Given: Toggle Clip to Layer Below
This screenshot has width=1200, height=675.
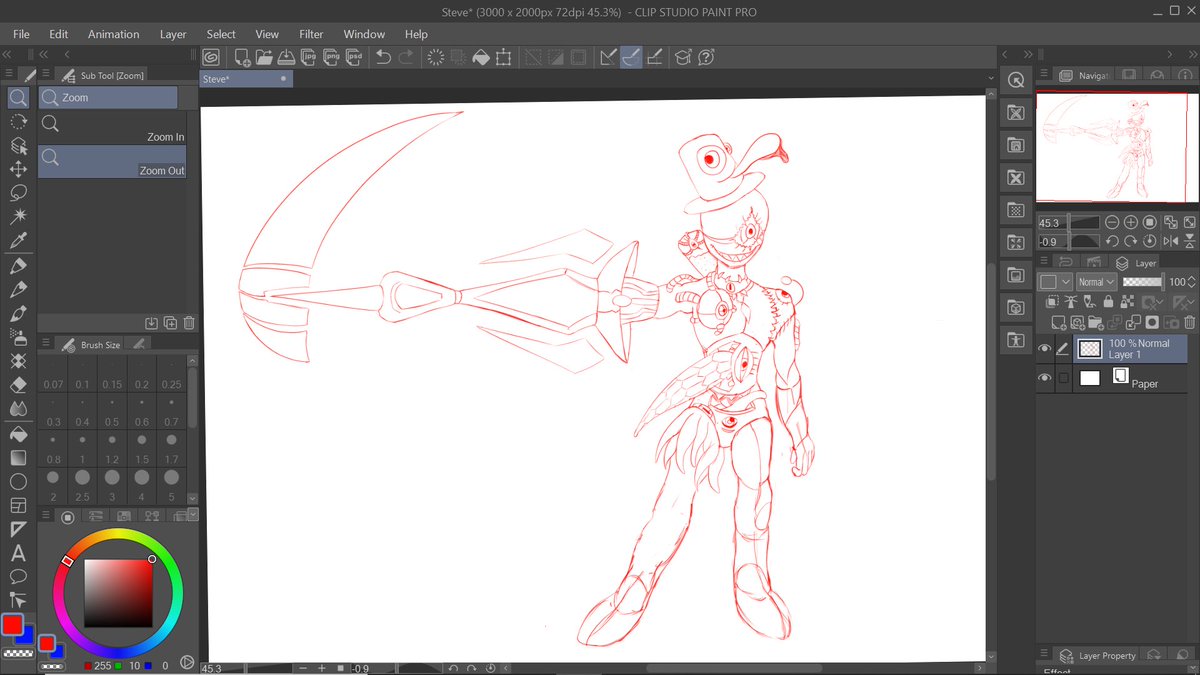Looking at the screenshot, I should (x=1053, y=301).
